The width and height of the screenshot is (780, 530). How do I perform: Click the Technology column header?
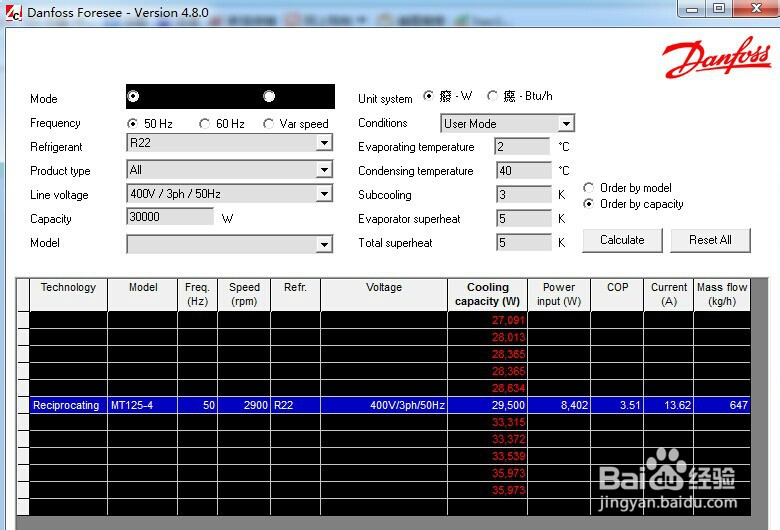[68, 295]
